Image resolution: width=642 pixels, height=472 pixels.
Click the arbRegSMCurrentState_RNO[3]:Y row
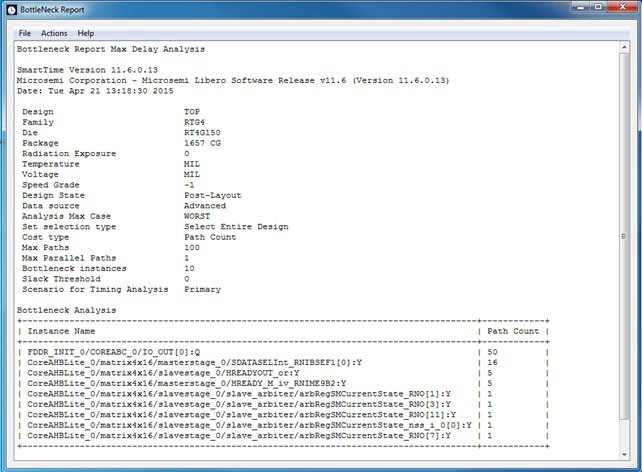click(x=283, y=404)
